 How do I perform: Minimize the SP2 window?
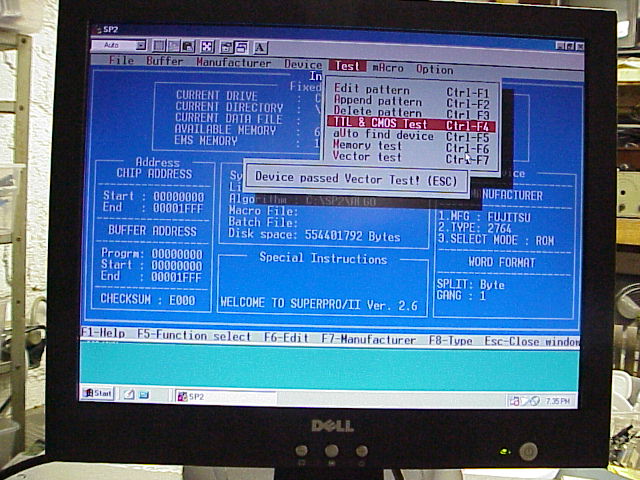tap(560, 47)
